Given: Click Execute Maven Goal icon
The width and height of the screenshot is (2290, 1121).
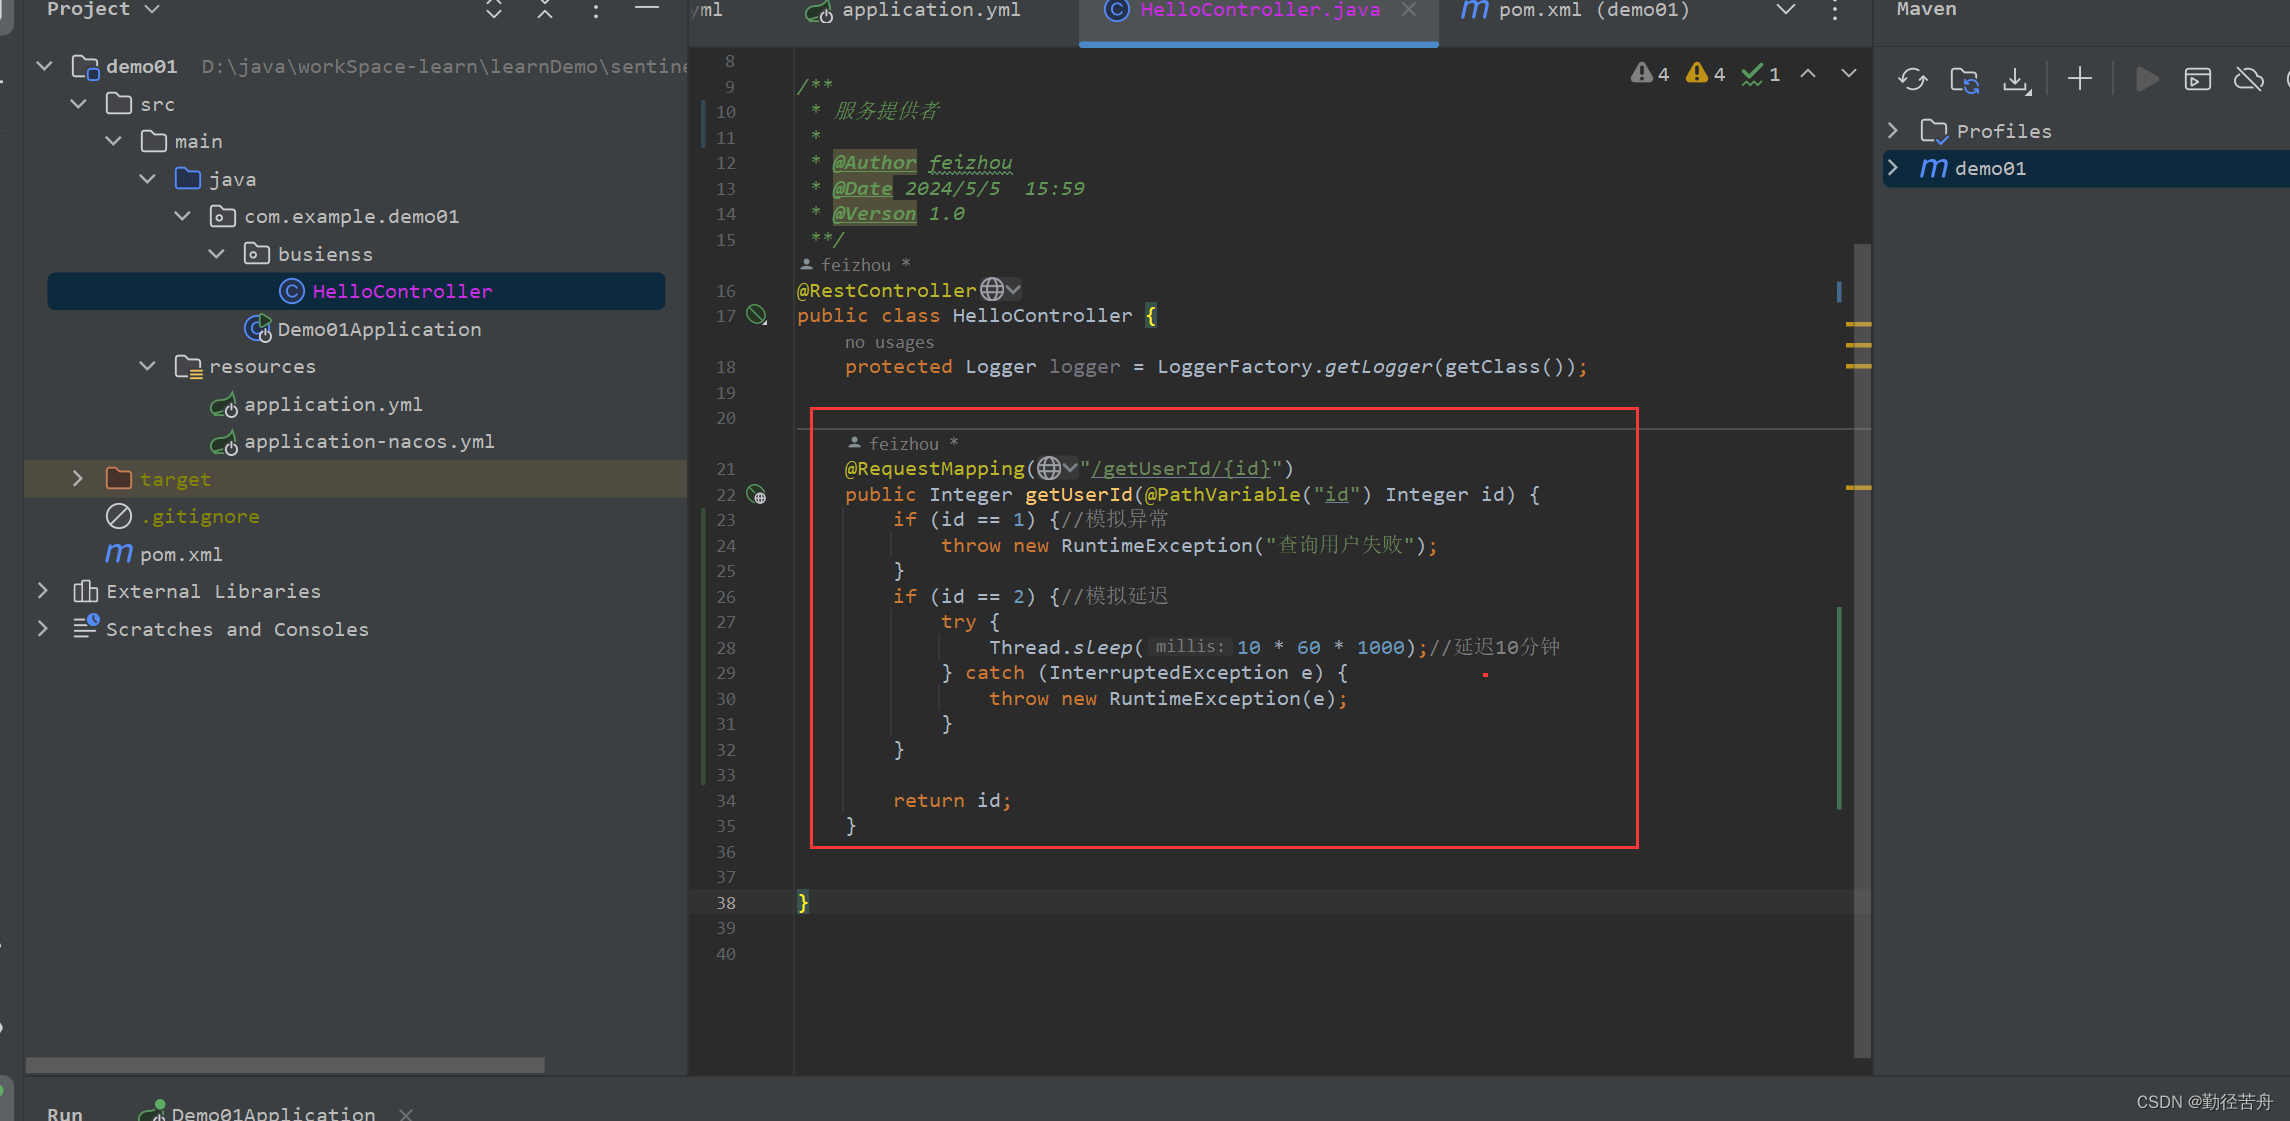Looking at the screenshot, I should tap(2198, 79).
